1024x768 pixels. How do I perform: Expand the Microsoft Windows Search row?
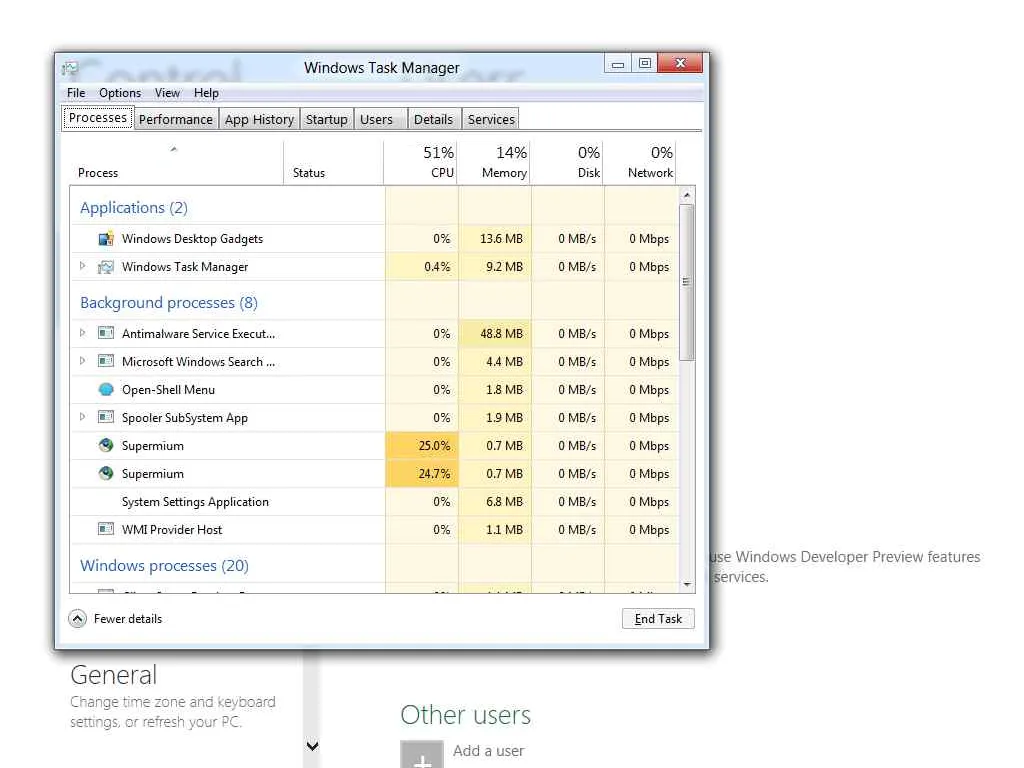[82, 360]
